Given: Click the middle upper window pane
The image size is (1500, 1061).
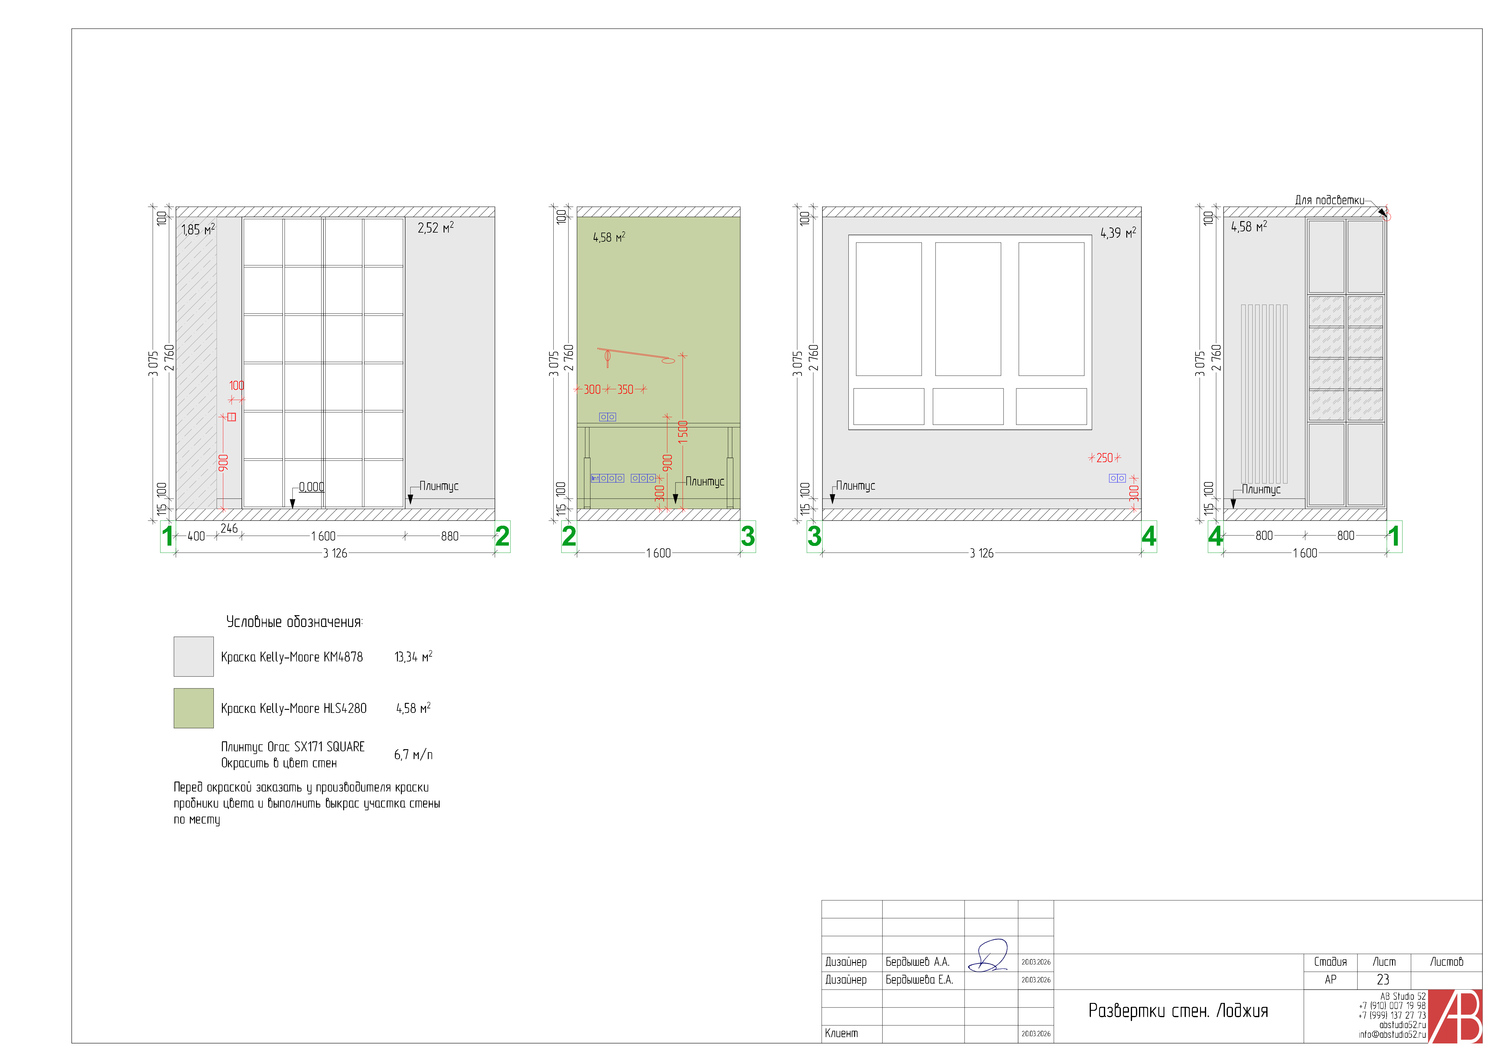Looking at the screenshot, I should pos(968,308).
